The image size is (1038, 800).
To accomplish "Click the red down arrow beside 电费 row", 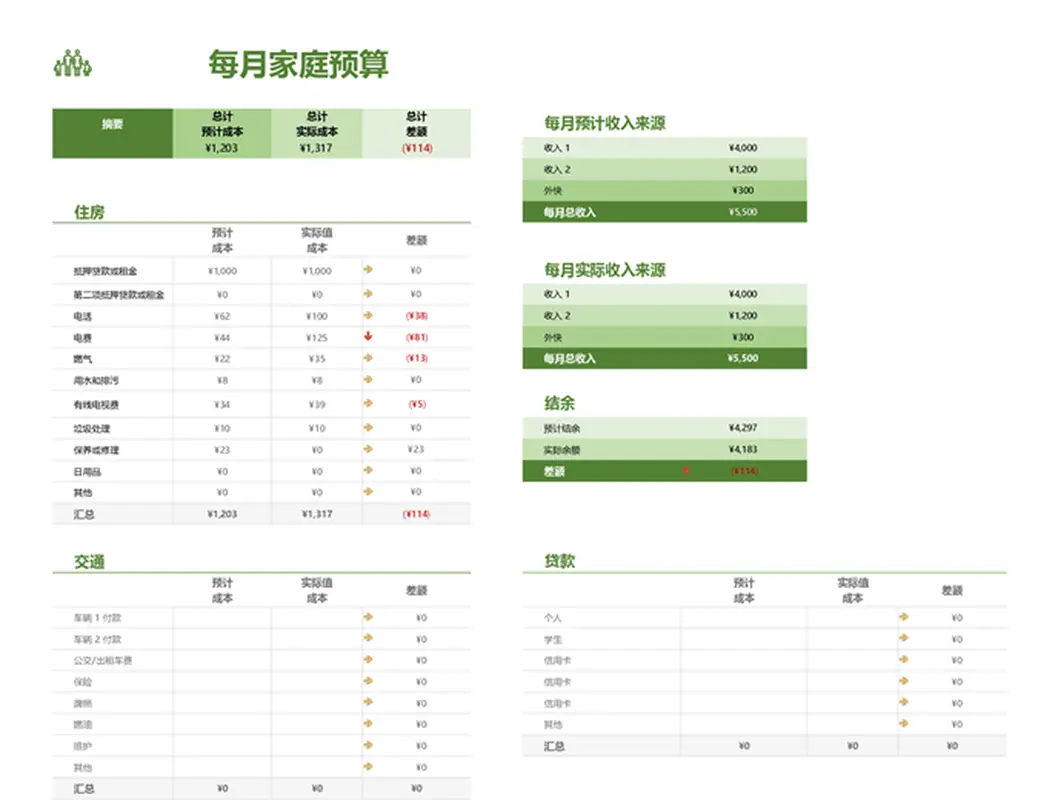I will [x=369, y=337].
